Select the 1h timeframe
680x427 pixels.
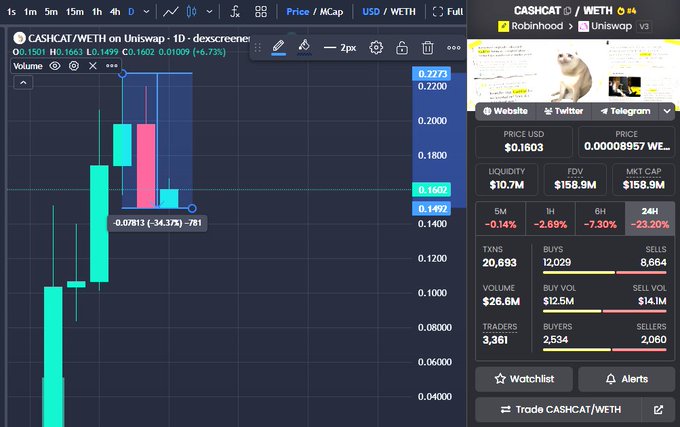coord(97,12)
